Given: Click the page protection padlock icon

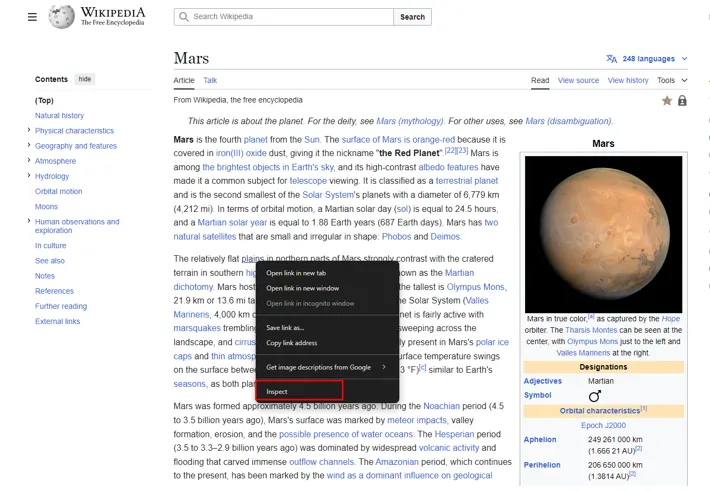Looking at the screenshot, I should coord(682,101).
